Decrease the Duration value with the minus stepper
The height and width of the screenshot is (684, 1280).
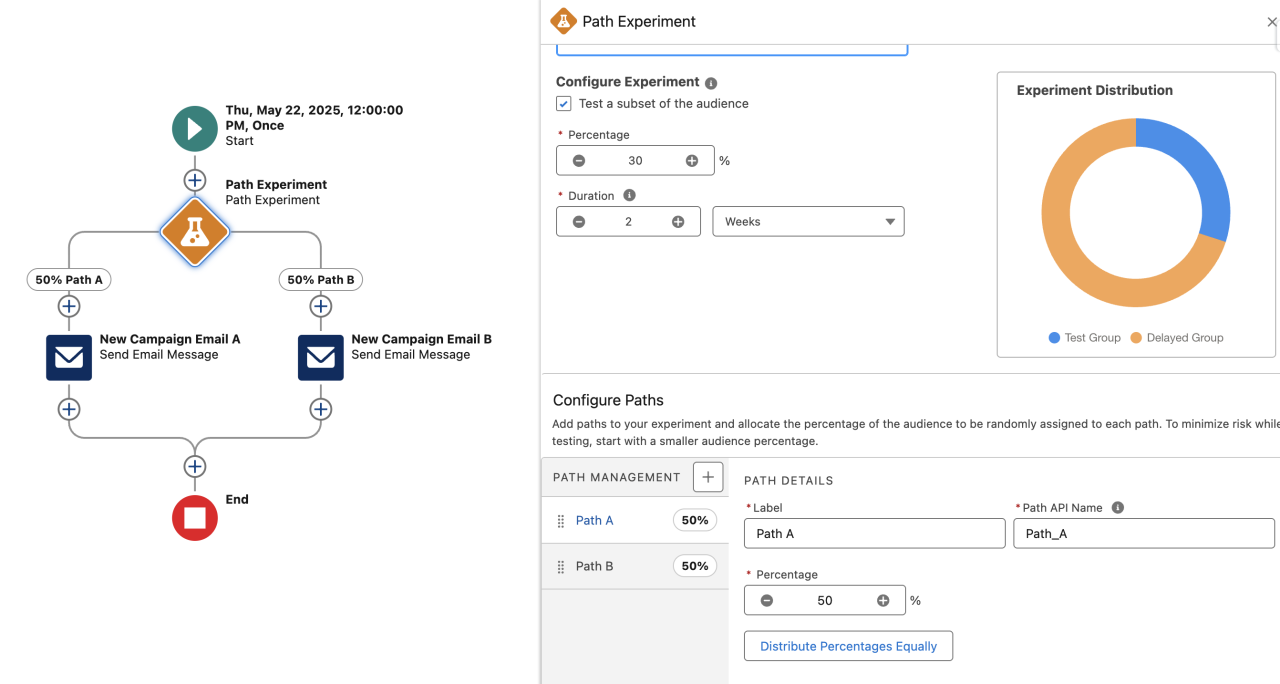pos(578,221)
